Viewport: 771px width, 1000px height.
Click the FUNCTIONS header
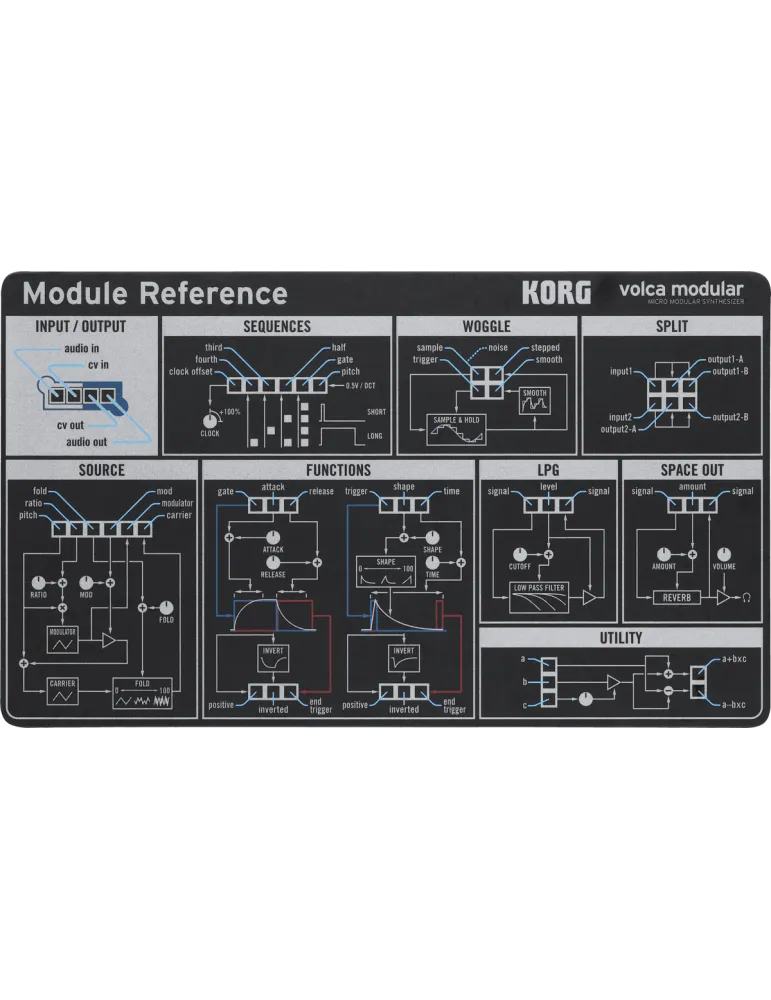point(338,470)
